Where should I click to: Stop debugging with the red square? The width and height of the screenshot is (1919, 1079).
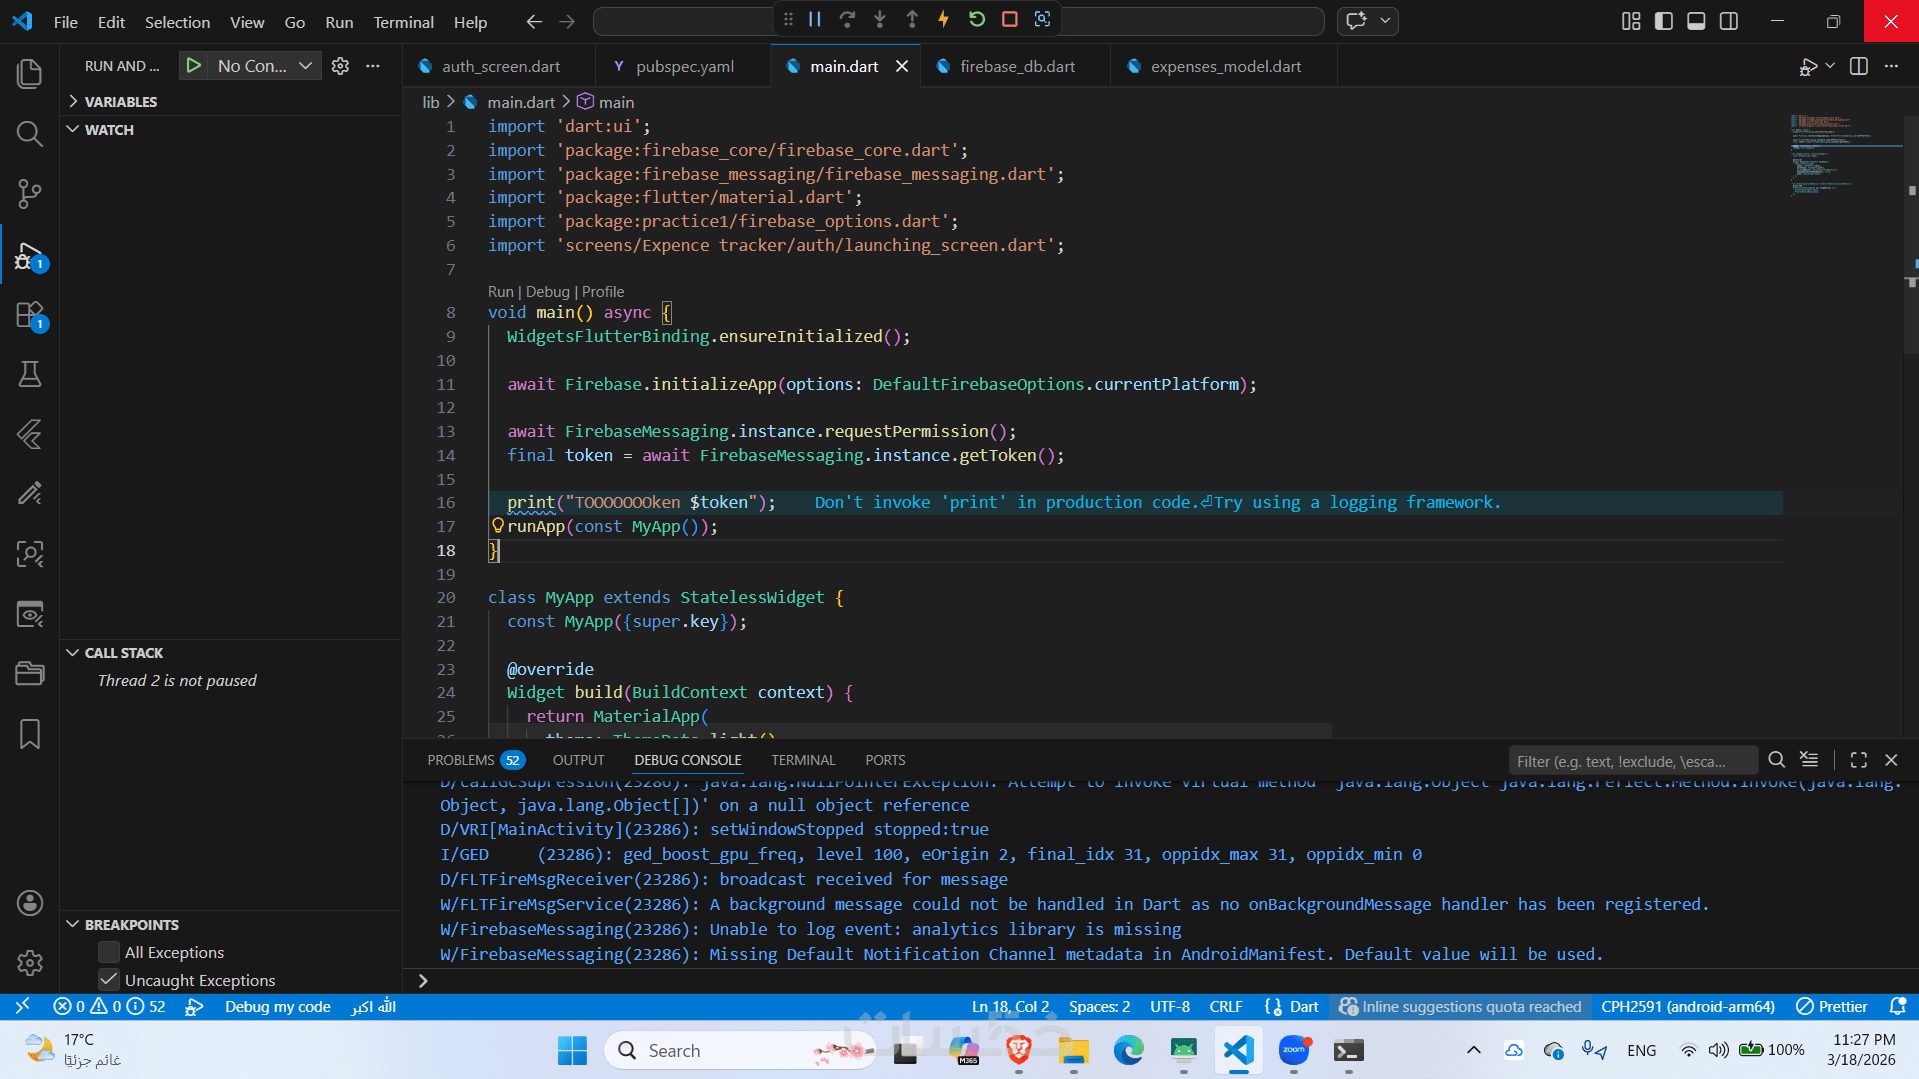(1010, 19)
